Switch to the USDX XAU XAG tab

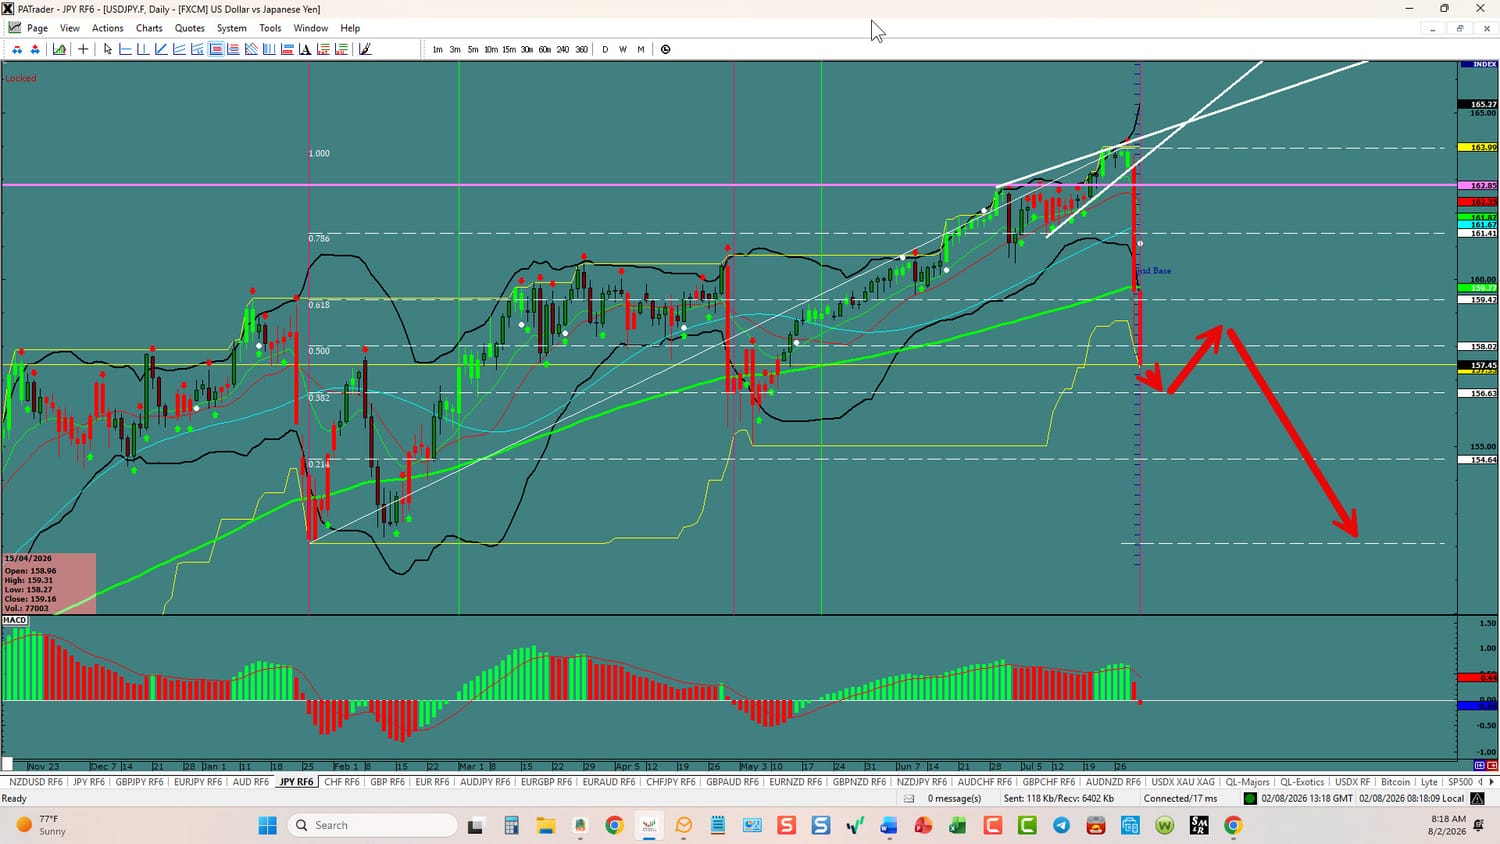(x=1183, y=782)
